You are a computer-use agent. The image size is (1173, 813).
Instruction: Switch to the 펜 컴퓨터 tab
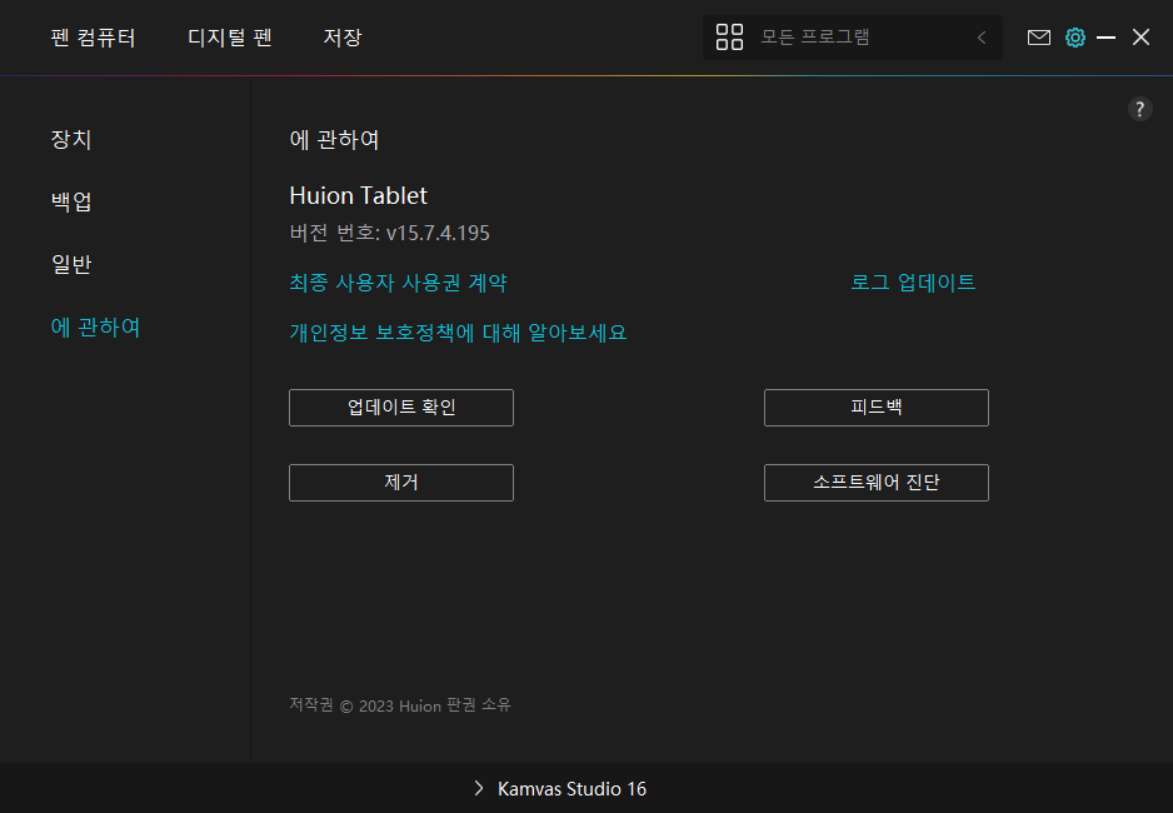93,38
